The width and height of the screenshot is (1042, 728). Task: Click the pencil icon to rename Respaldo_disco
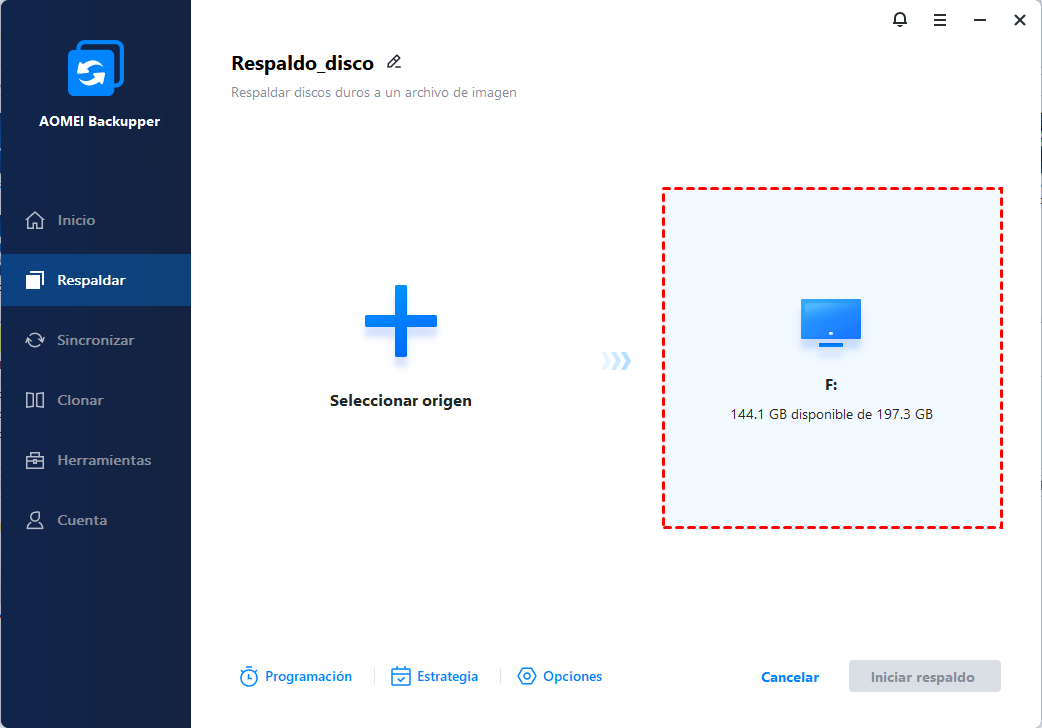pos(394,62)
